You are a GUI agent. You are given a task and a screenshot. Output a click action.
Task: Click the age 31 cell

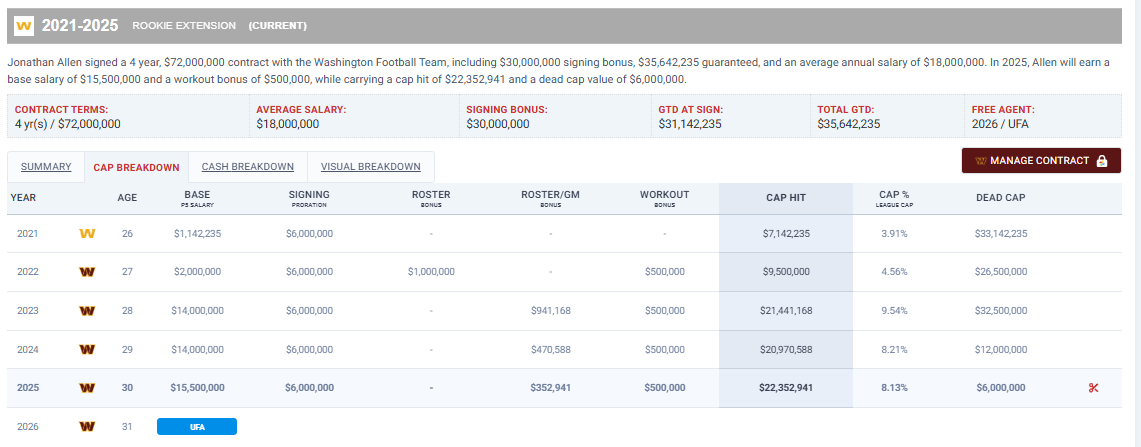point(127,427)
